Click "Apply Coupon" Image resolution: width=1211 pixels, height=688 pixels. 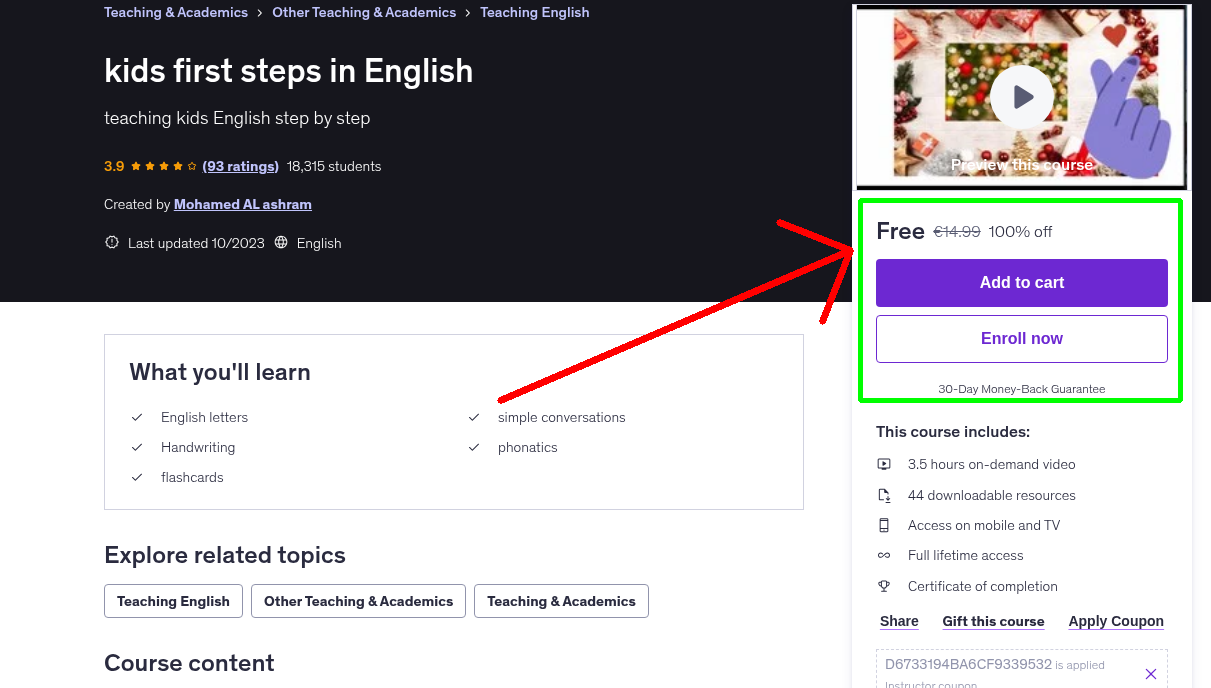(1115, 621)
